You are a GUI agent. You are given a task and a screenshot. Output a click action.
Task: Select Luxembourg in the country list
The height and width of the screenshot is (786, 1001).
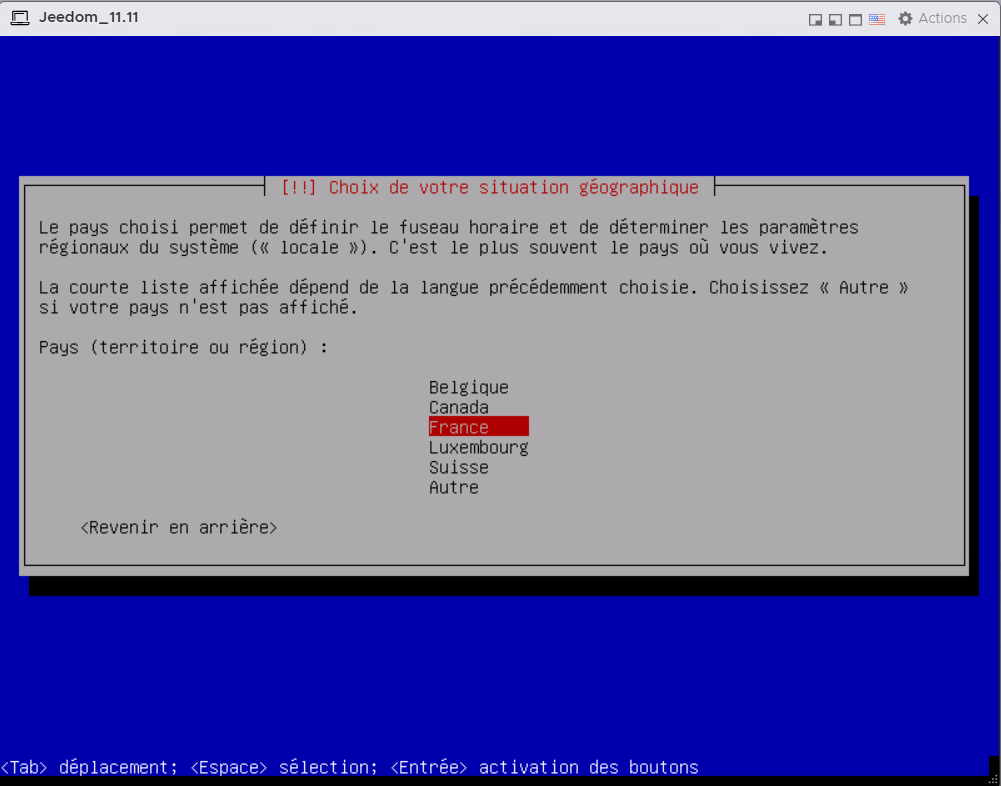(478, 447)
